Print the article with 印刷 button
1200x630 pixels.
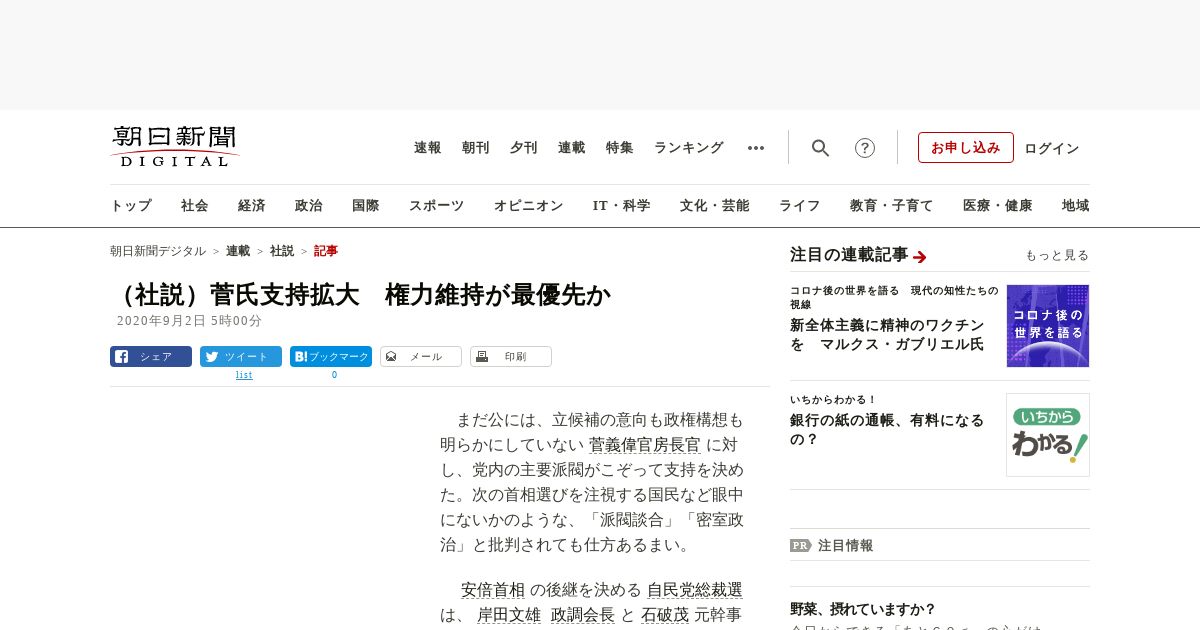click(x=511, y=356)
